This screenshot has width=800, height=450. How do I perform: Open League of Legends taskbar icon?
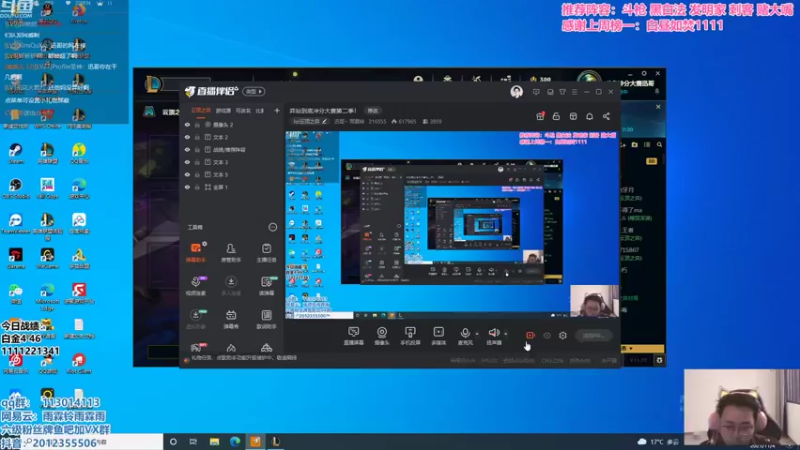pos(276,441)
